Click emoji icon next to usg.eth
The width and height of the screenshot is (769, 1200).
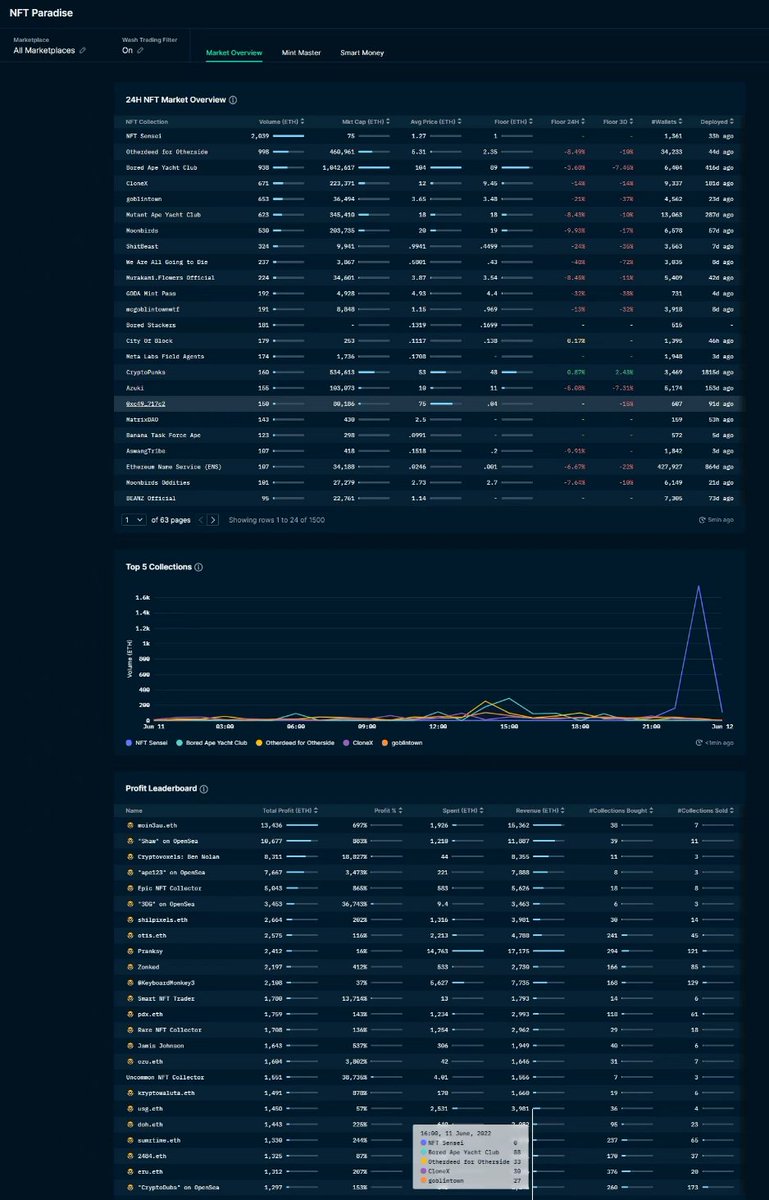click(130, 1109)
